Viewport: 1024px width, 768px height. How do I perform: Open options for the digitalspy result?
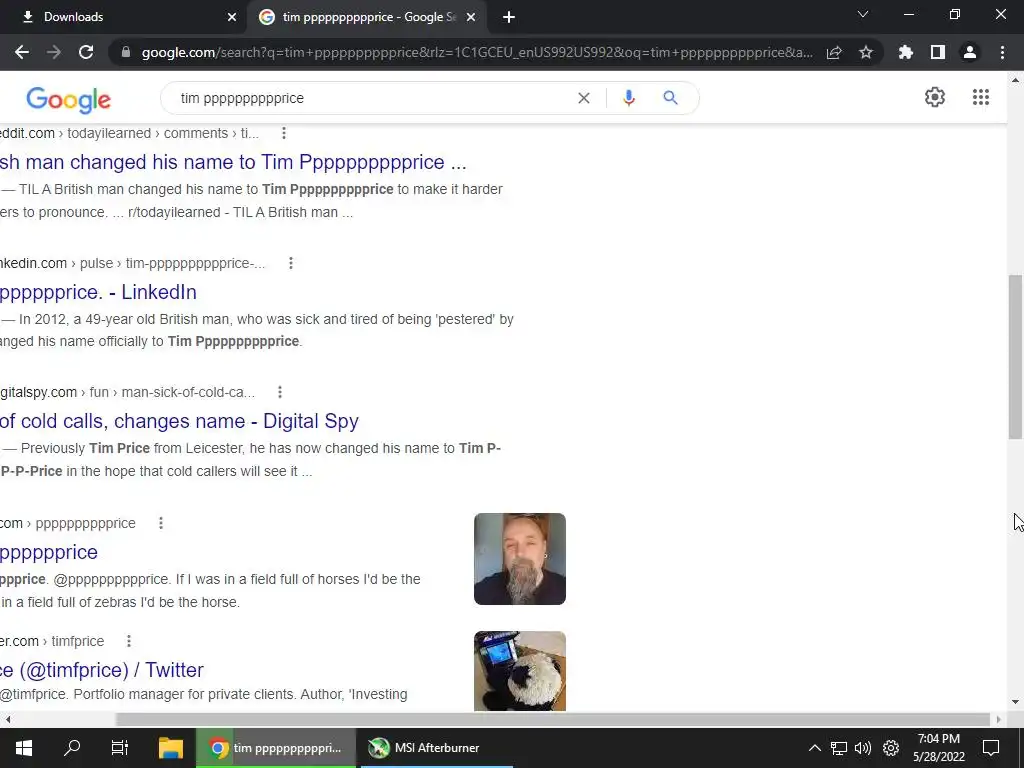pos(280,392)
